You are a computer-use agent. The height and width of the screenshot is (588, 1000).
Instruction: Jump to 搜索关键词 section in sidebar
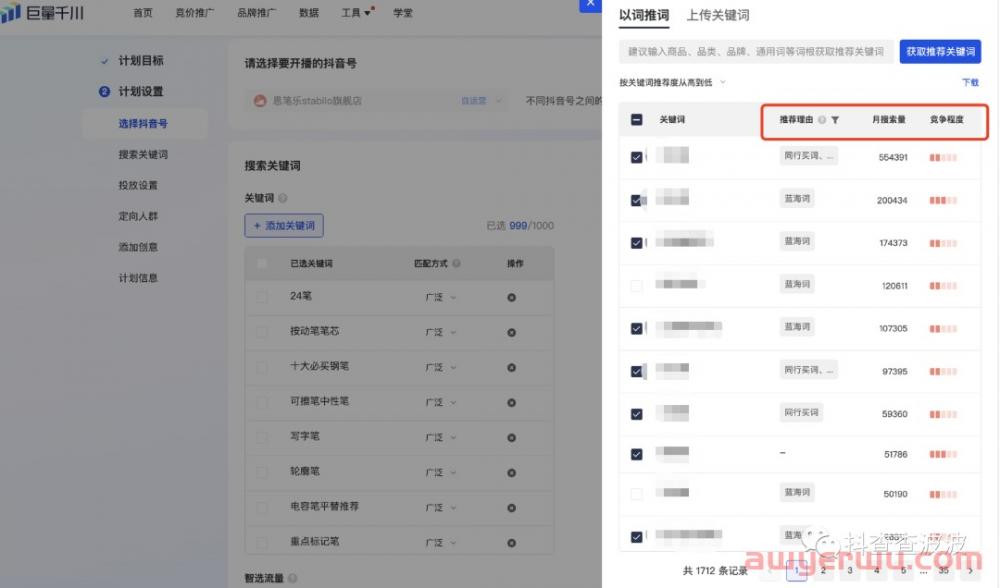(x=143, y=154)
